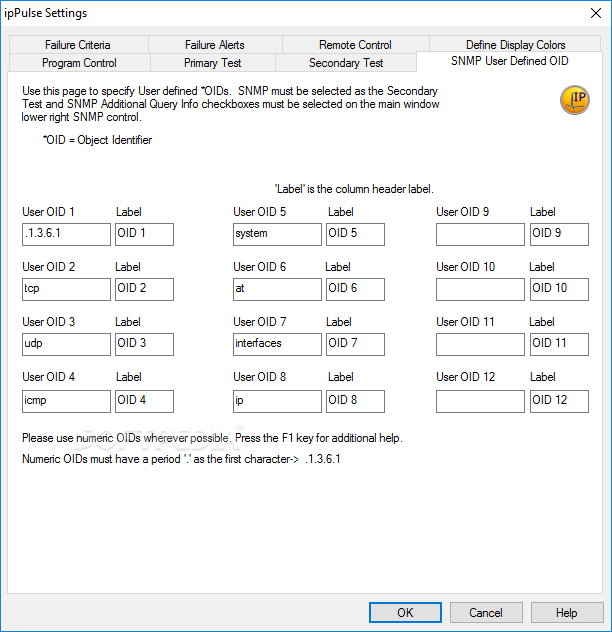Click the Label field showing OID 5
This screenshot has height=632, width=612.
[x=355, y=234]
